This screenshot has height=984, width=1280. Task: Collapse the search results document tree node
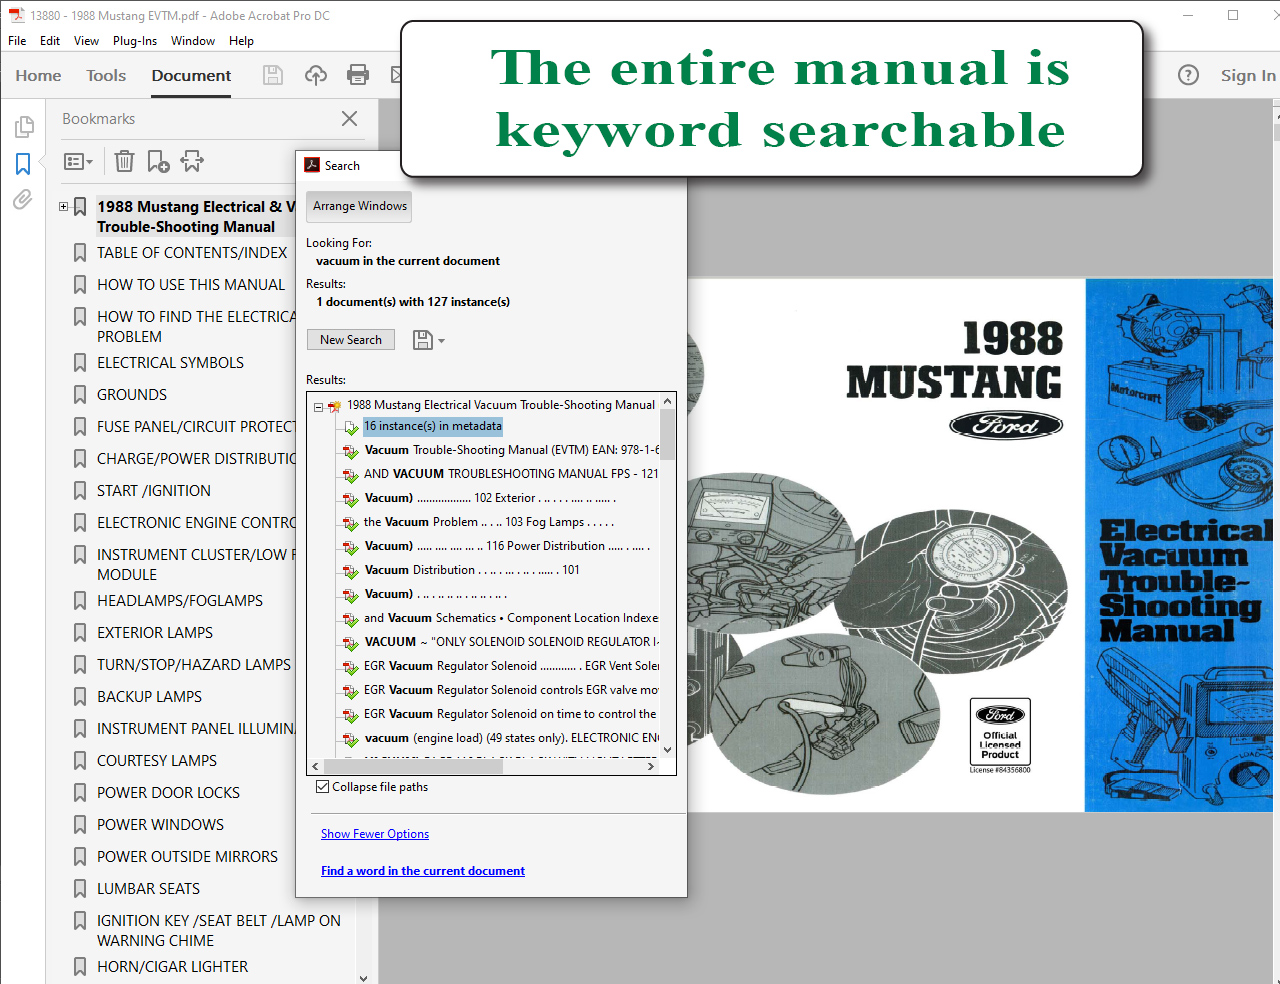[x=318, y=407]
